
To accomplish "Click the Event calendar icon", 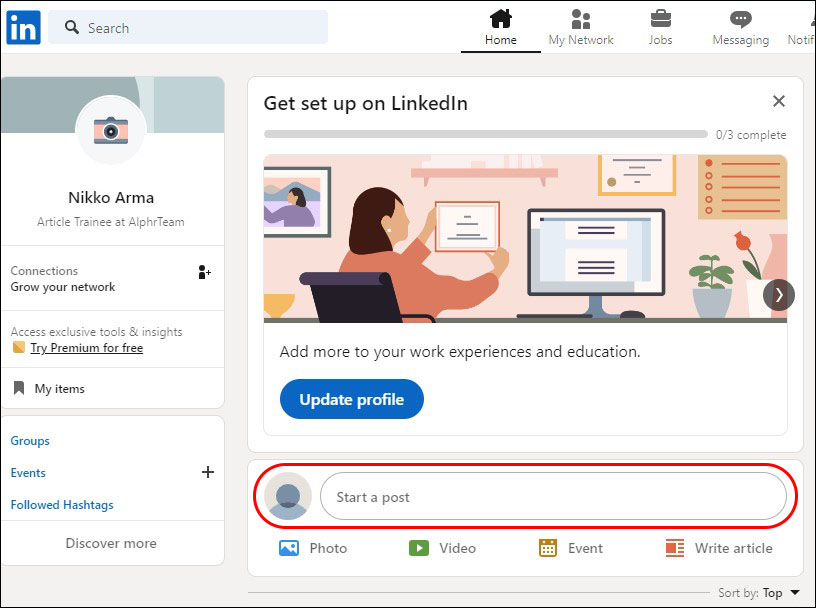I will (547, 548).
